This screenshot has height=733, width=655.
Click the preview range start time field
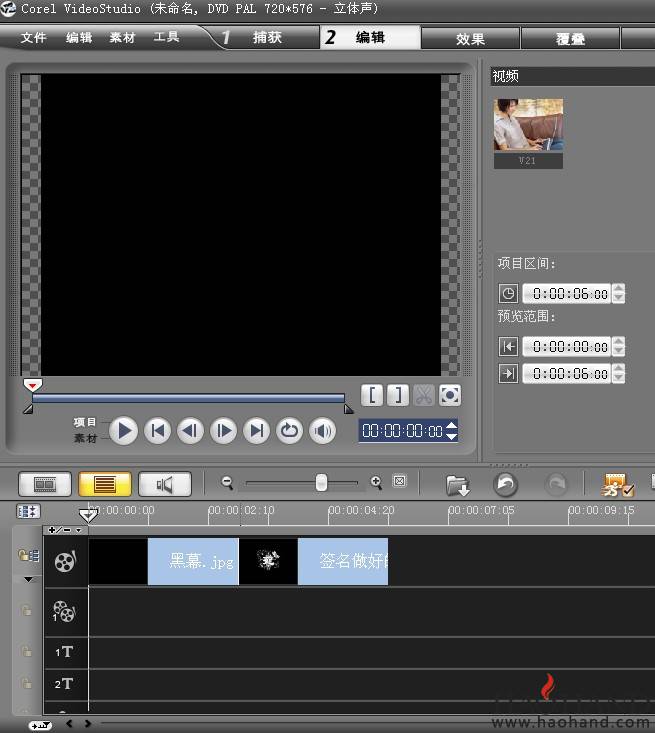click(x=567, y=346)
